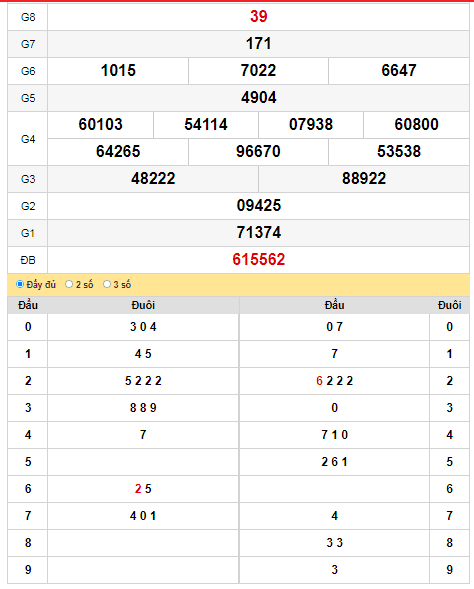Click the G6 number 1015
This screenshot has height=589, width=474.
tap(118, 71)
